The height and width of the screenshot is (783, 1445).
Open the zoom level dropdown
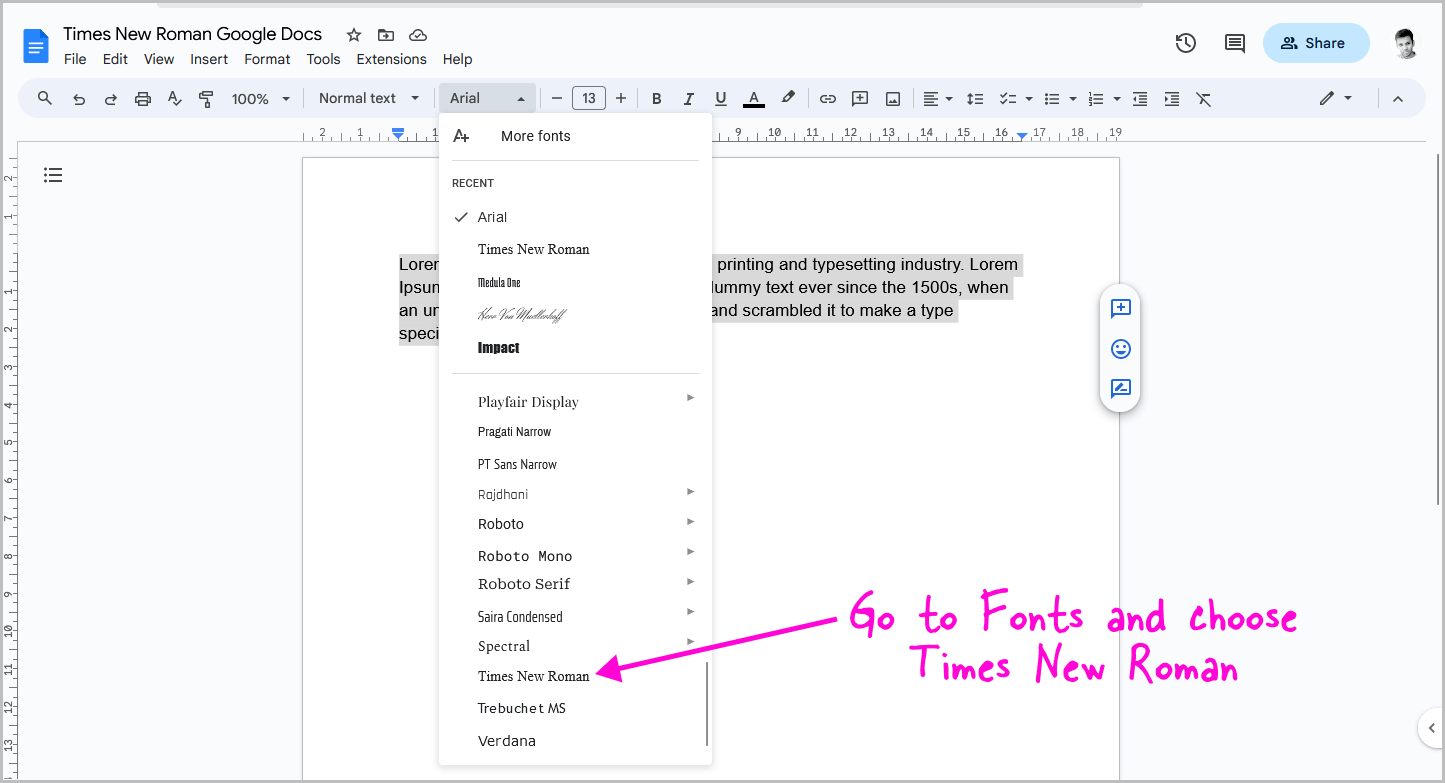pos(261,98)
